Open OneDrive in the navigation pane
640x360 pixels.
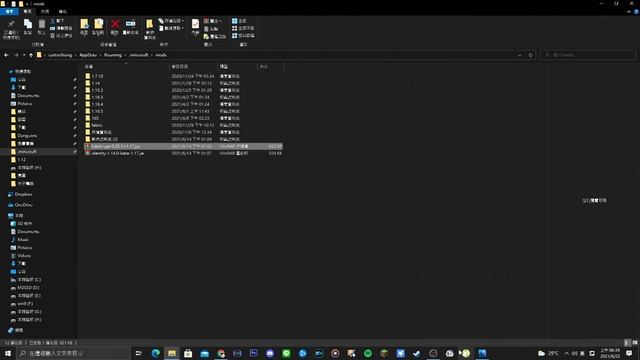pyautogui.click(x=23, y=205)
